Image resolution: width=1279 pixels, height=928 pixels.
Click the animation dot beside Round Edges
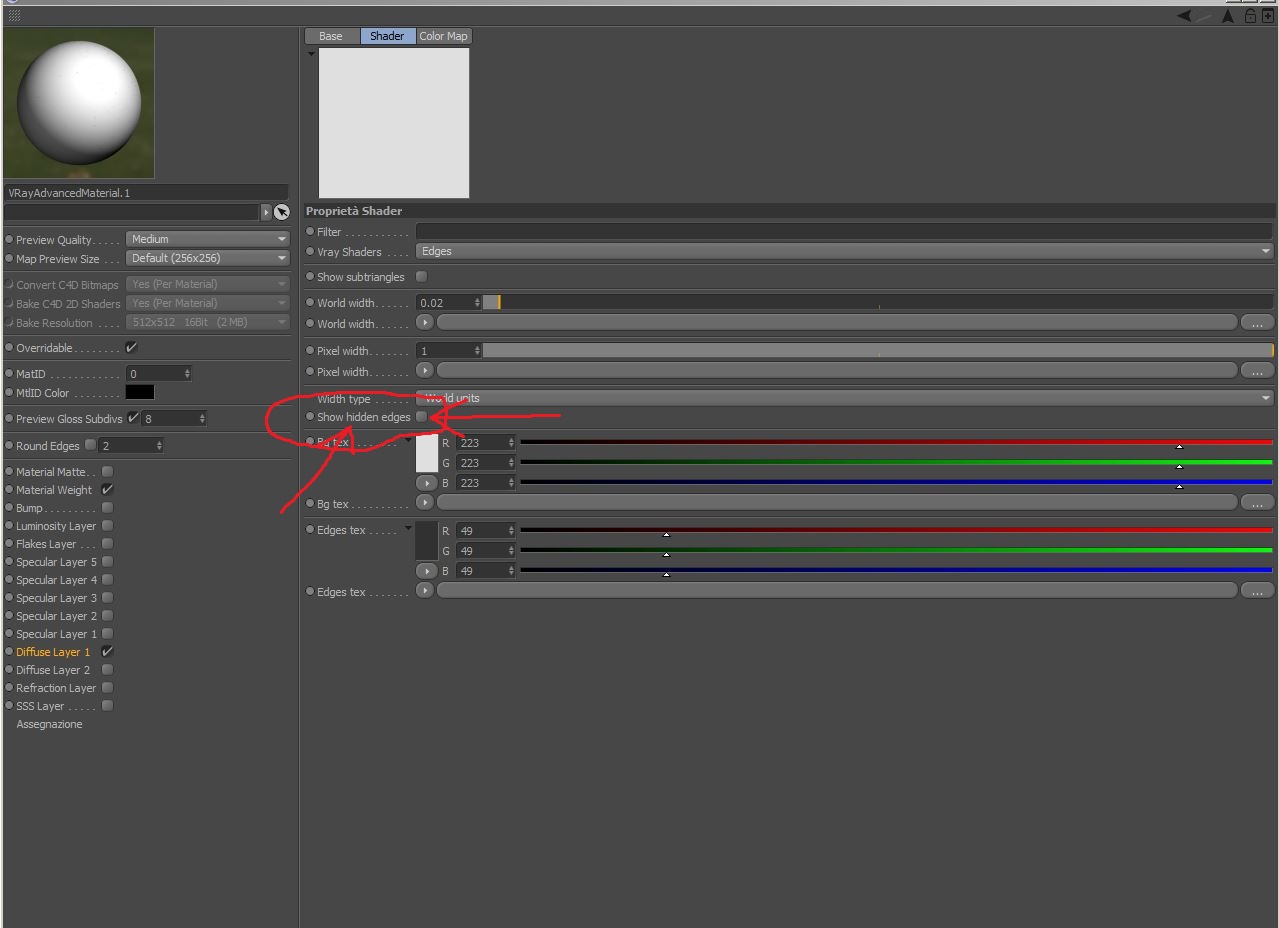click(x=9, y=445)
